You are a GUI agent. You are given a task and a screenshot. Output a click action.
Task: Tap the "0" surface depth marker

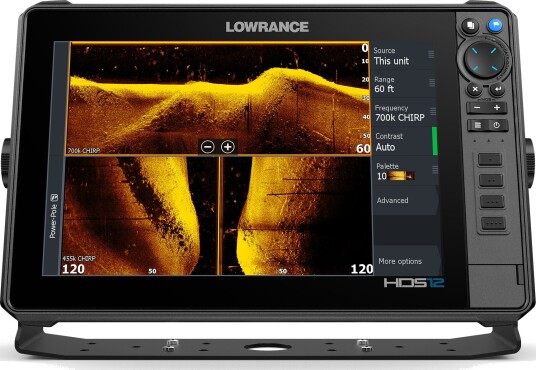tap(365, 48)
